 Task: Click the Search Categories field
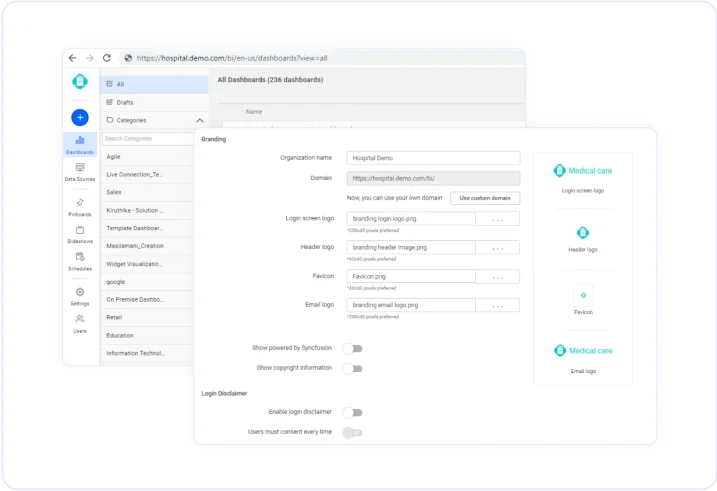pyautogui.click(x=148, y=139)
